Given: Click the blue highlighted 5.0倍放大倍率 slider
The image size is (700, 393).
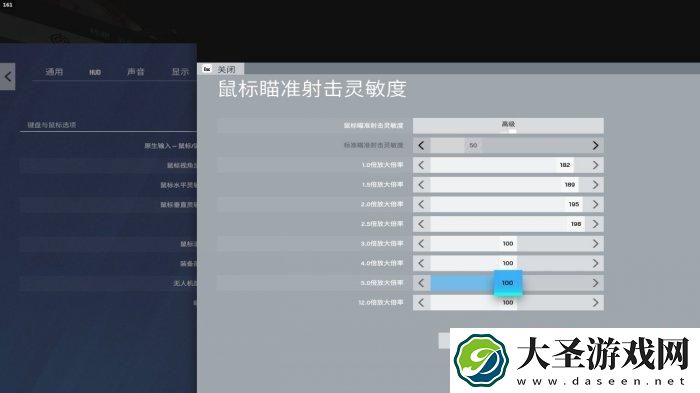Looking at the screenshot, I should pos(508,283).
